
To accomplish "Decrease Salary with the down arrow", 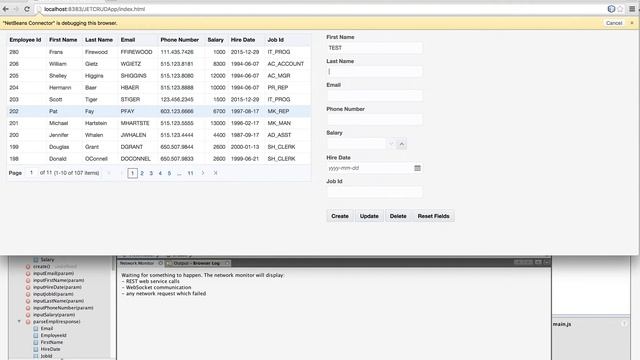I will (x=391, y=144).
